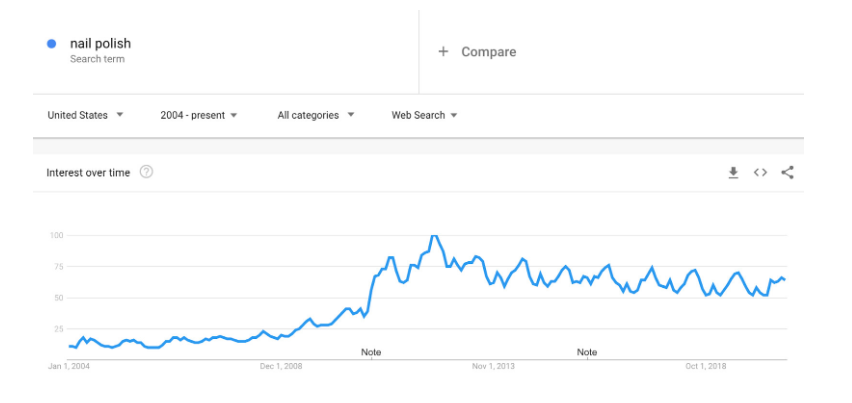Share the interest over time chart

787,173
